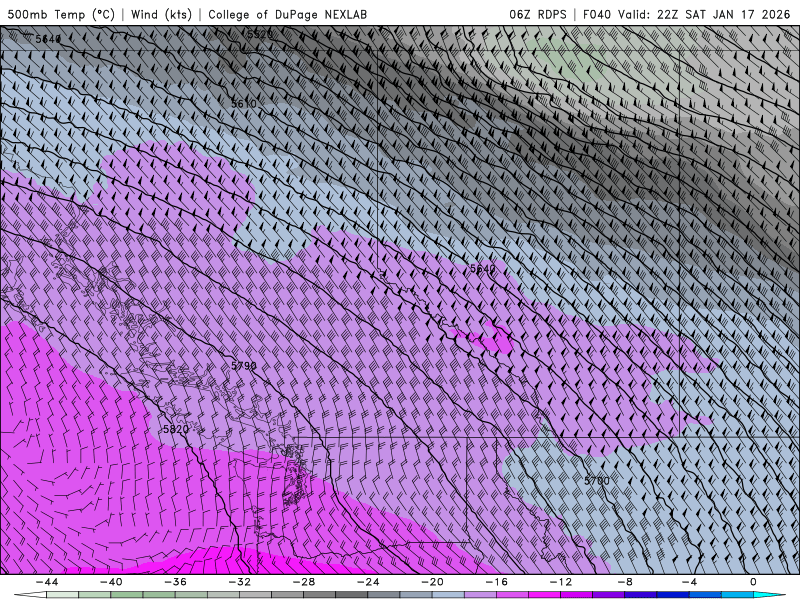This screenshot has height=600, width=800.
Task: Click the -8 color scale label
Action: 626,582
